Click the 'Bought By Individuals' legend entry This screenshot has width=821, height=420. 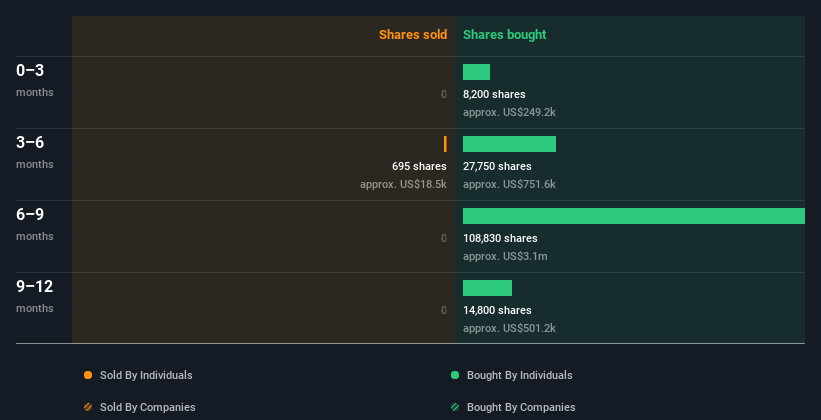(x=512, y=375)
